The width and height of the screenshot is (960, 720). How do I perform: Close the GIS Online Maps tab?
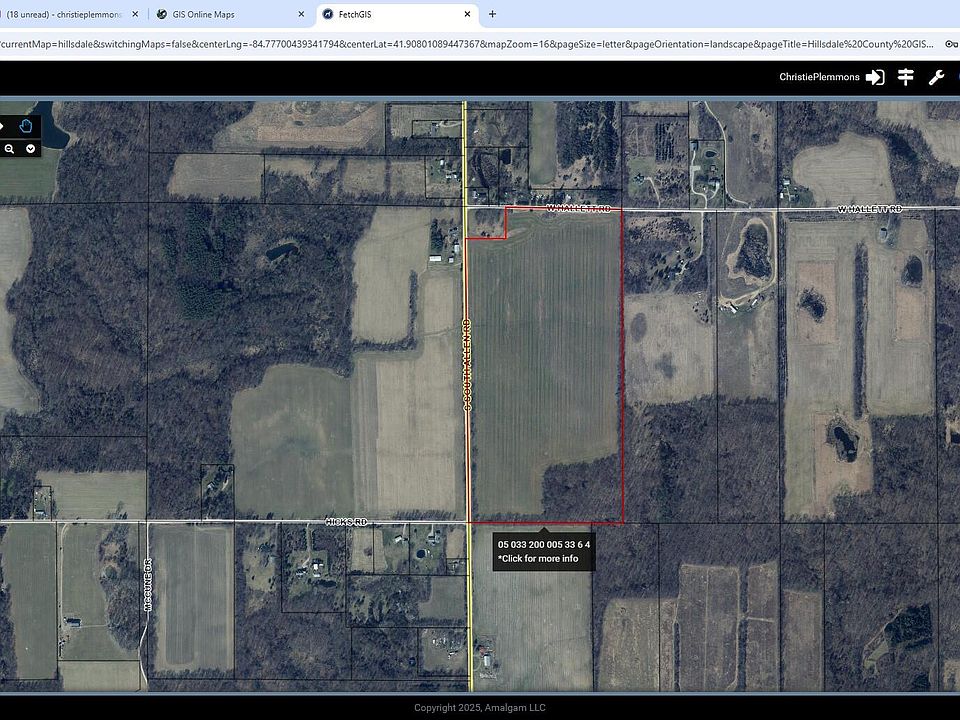(x=302, y=14)
